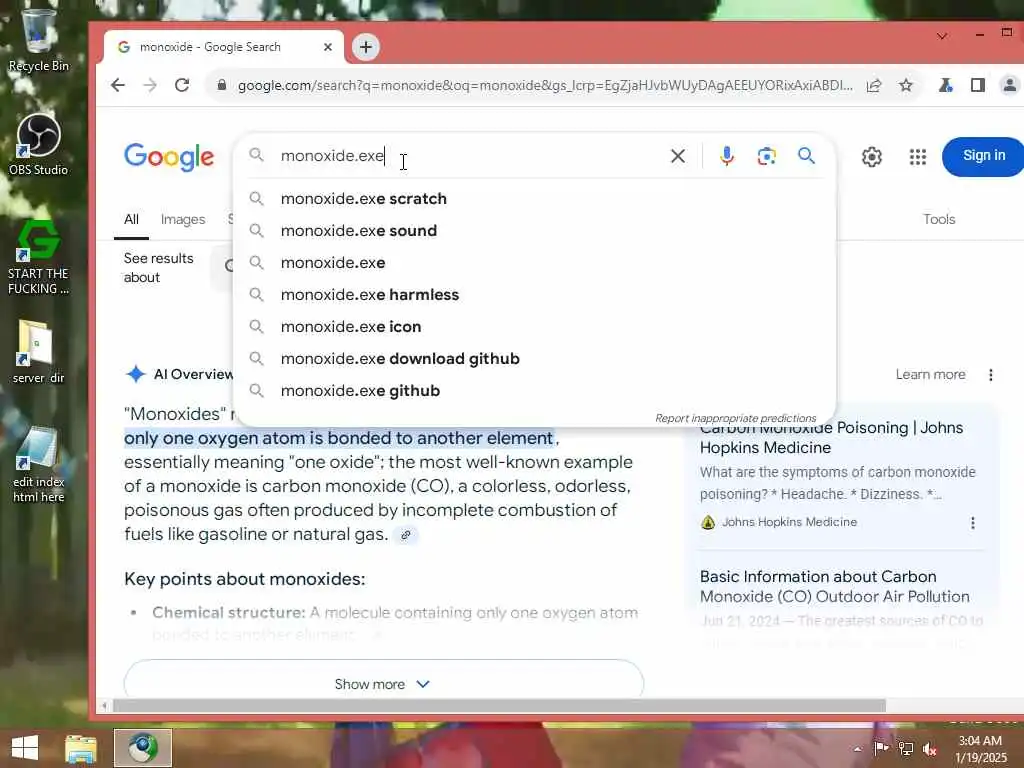
Task: Click the Sign in button
Action: pyautogui.click(x=984, y=156)
